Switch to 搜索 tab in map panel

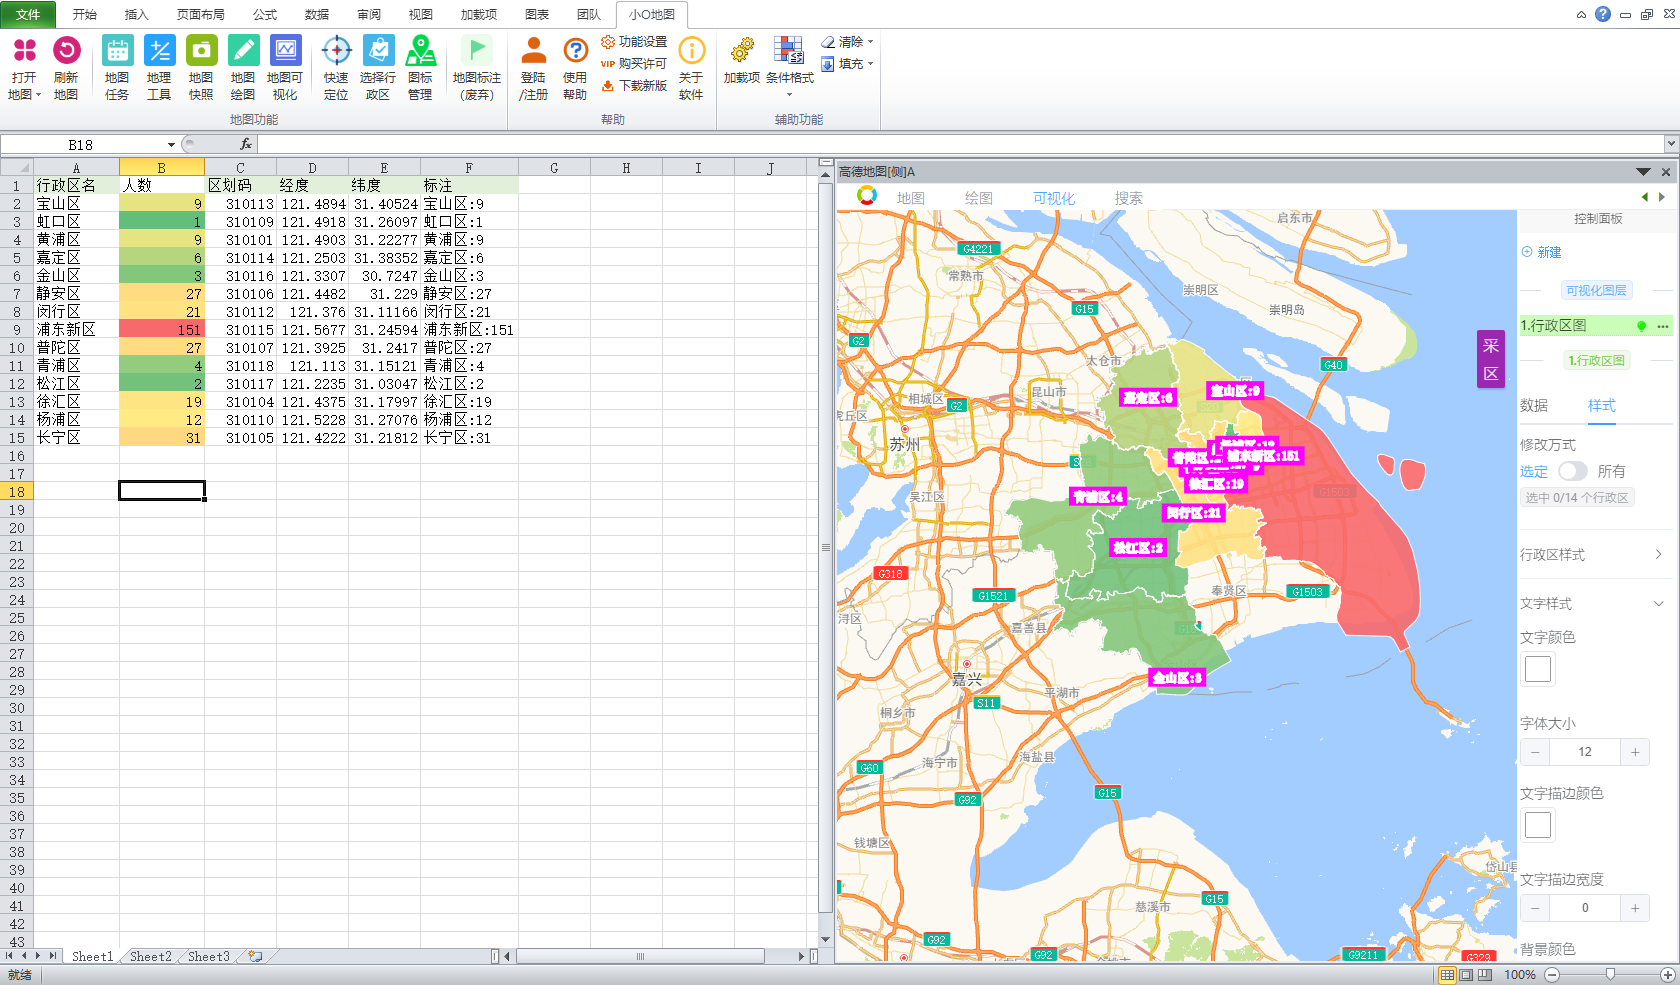pyautogui.click(x=1129, y=198)
